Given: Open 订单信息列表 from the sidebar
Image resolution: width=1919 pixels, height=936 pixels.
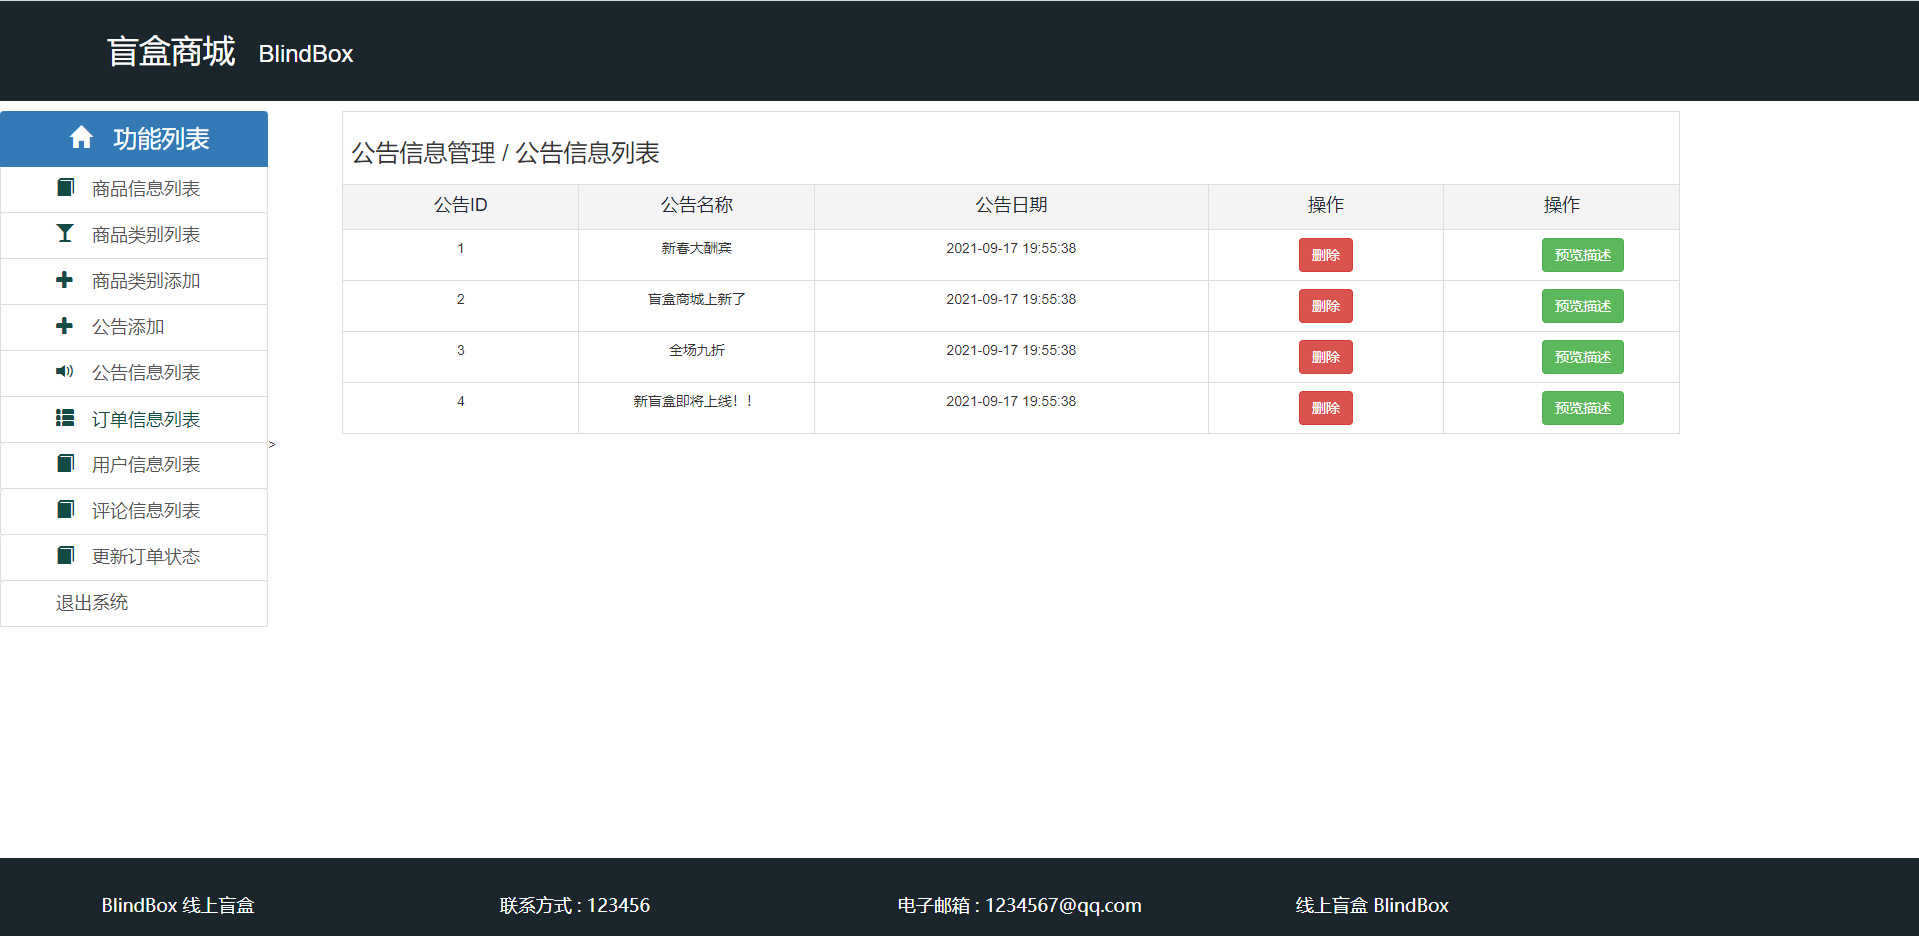Looking at the screenshot, I should 134,419.
